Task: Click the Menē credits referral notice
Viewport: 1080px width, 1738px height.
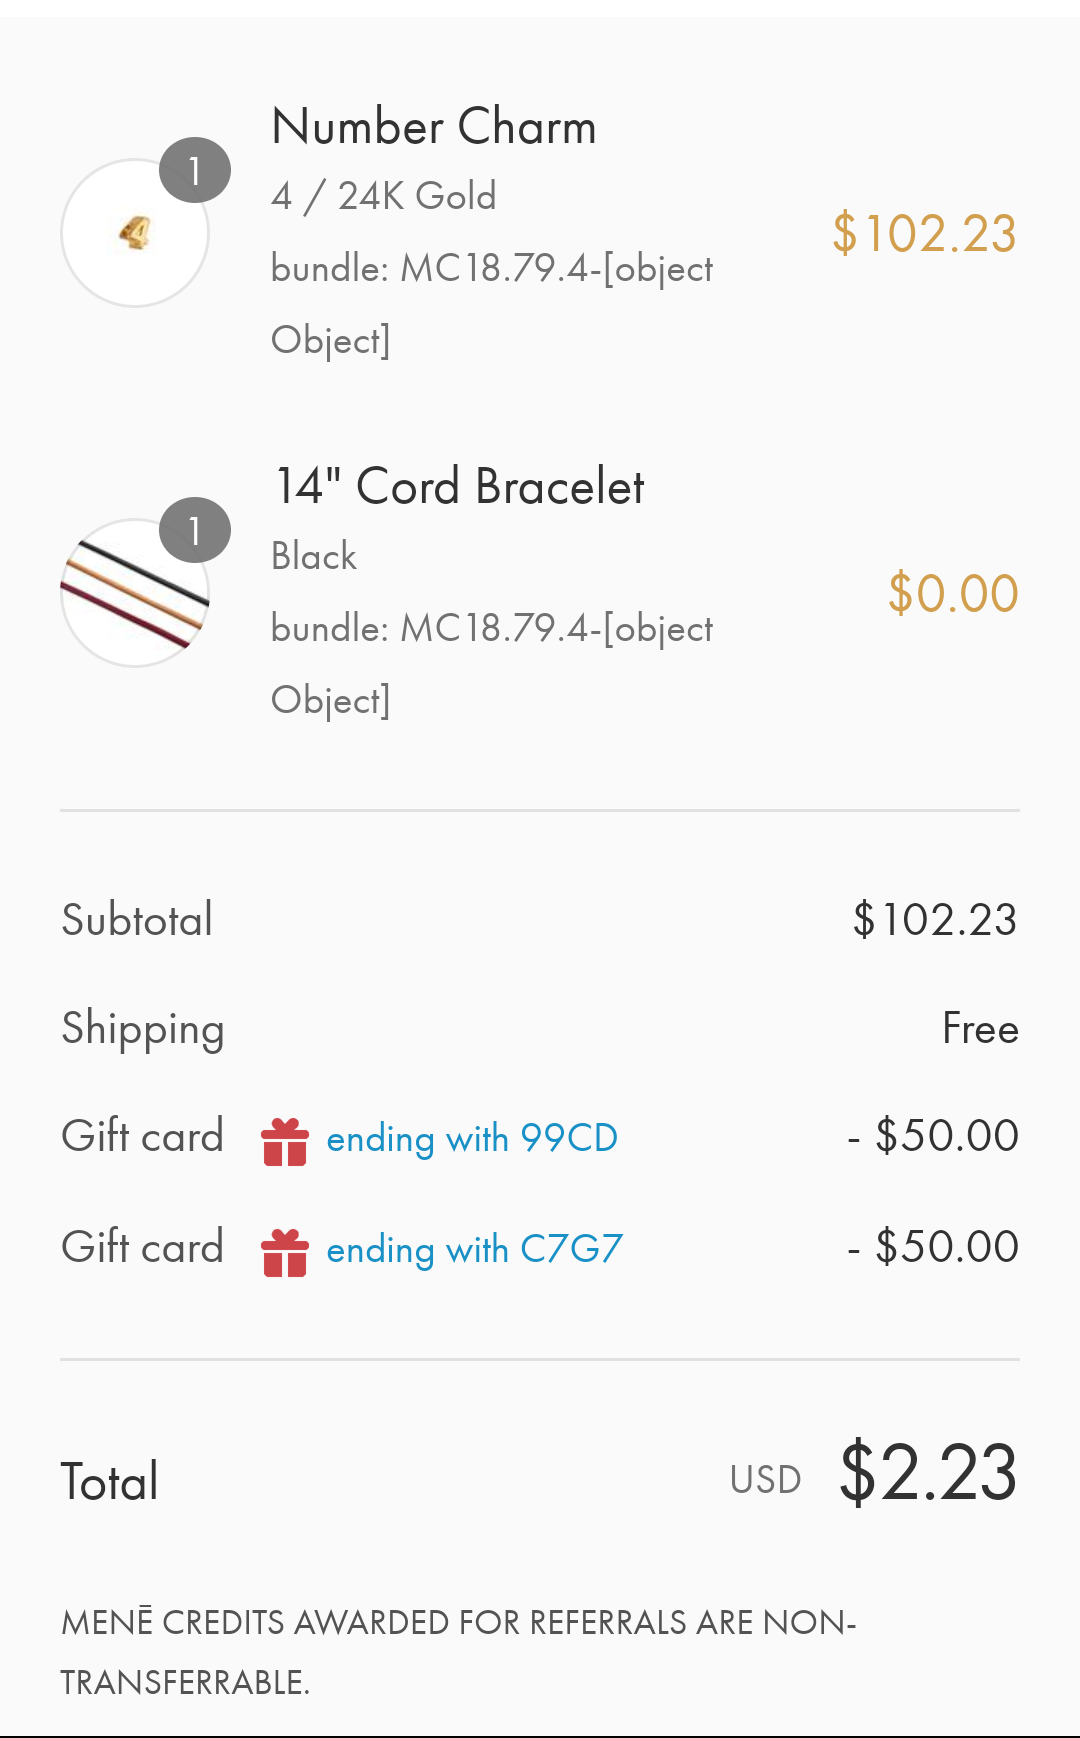Action: pos(459,1652)
